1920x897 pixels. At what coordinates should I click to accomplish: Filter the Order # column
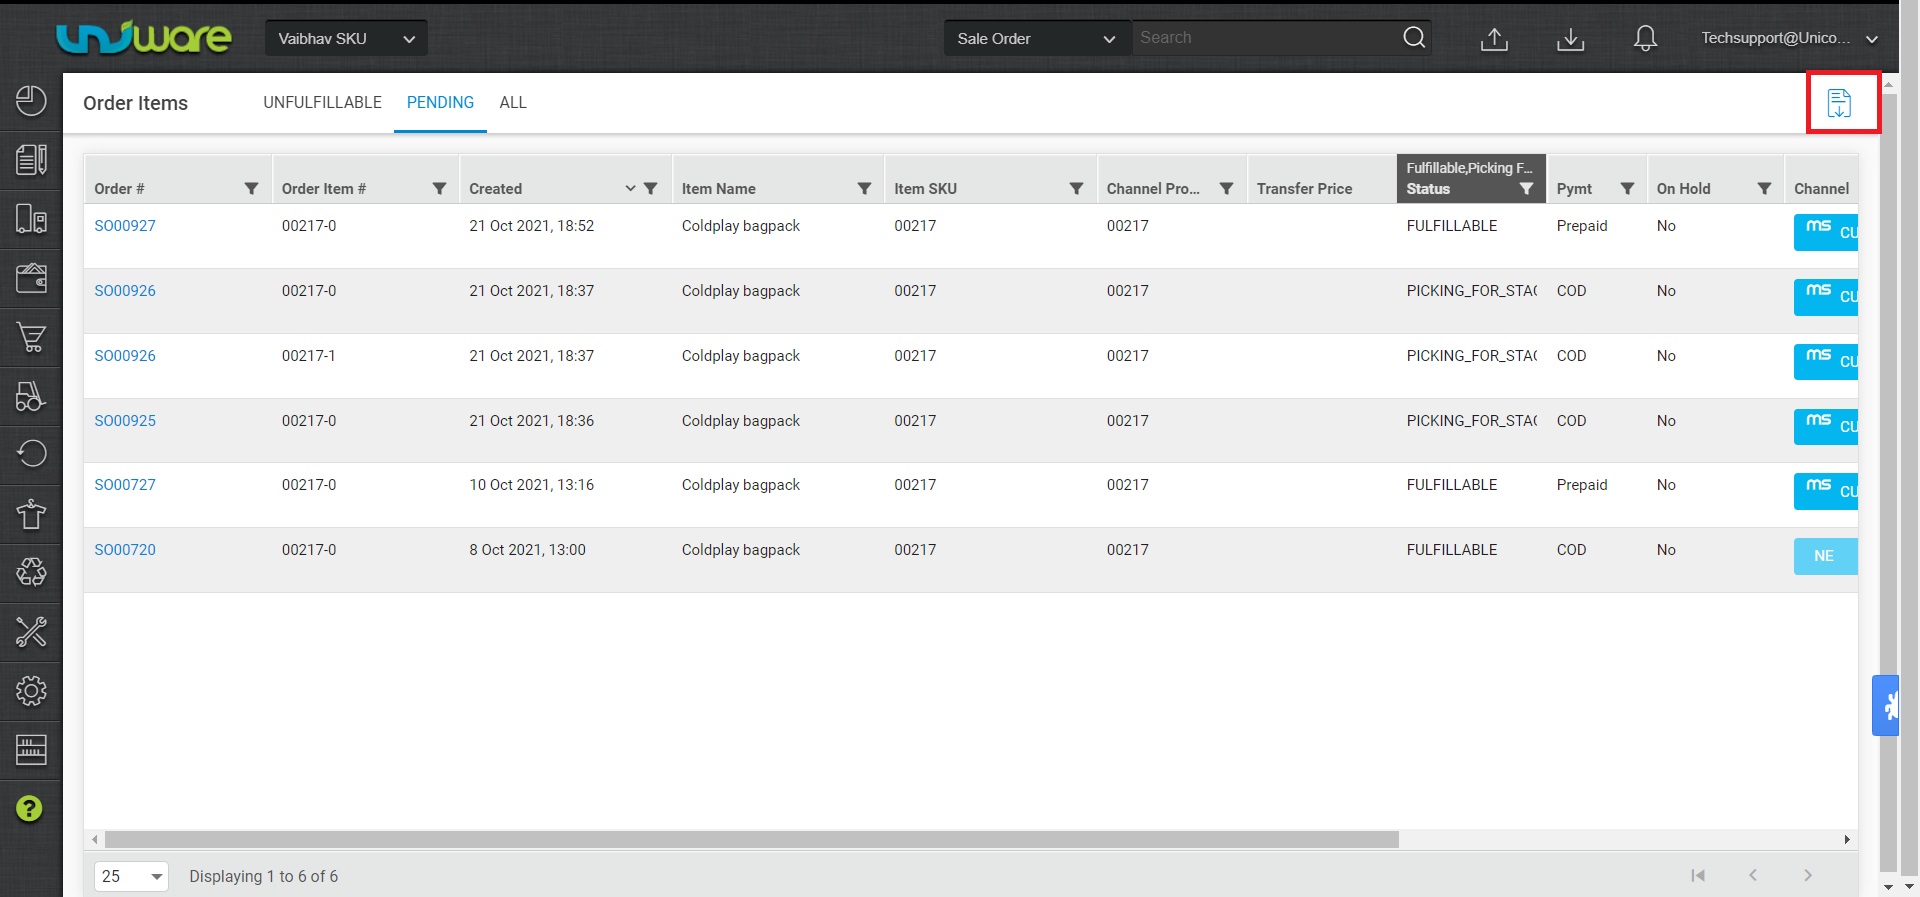coord(252,189)
